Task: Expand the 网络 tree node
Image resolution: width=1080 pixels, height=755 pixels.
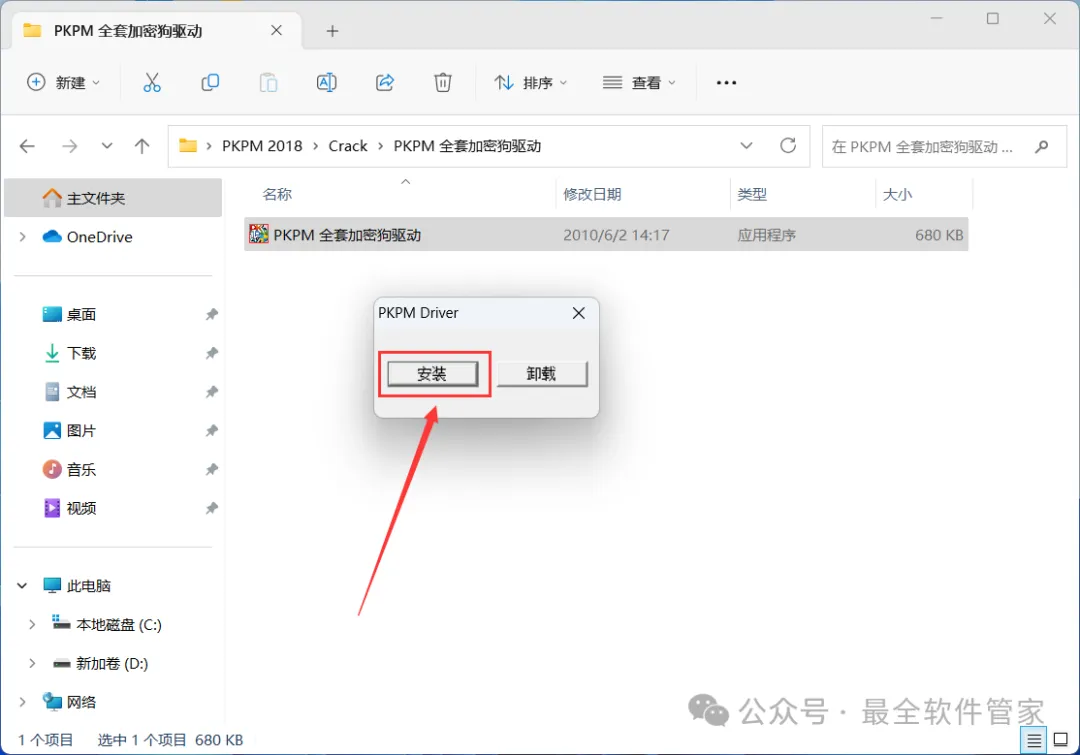Action: point(23,702)
